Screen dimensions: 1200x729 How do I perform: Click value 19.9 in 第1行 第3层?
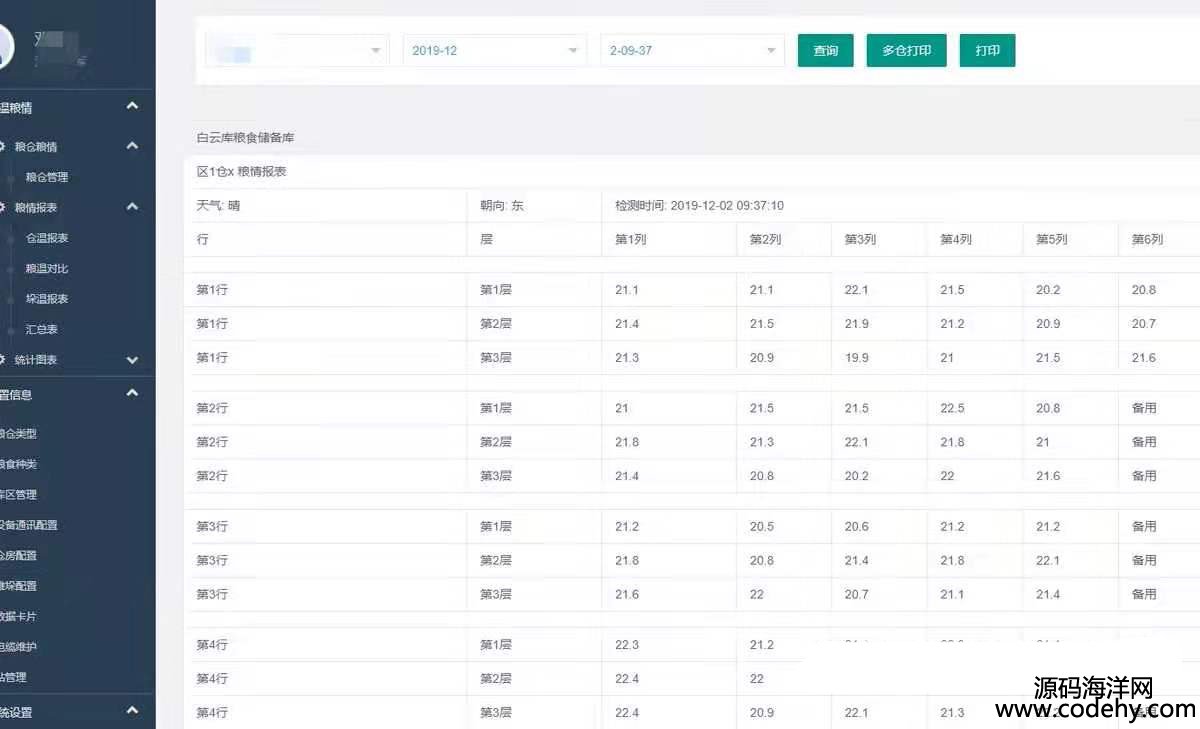(x=857, y=358)
